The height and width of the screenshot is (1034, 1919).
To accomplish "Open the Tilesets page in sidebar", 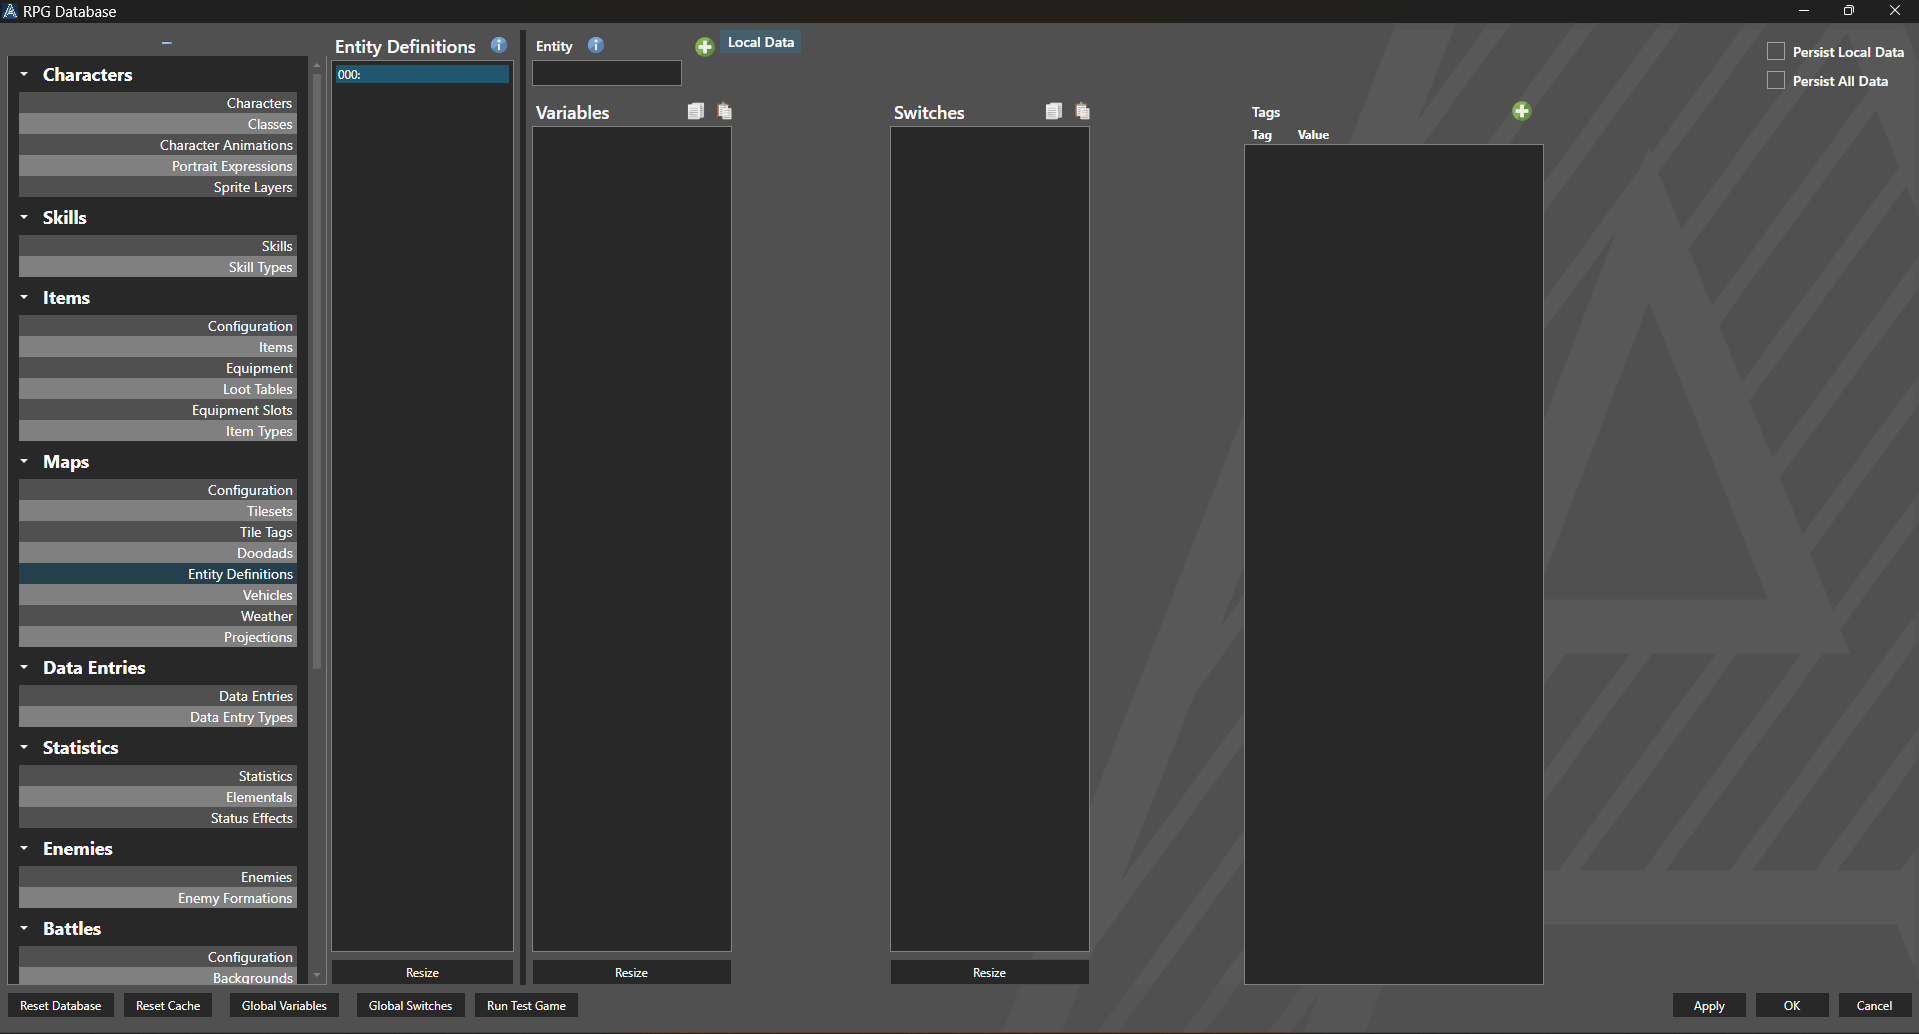I will tap(158, 511).
